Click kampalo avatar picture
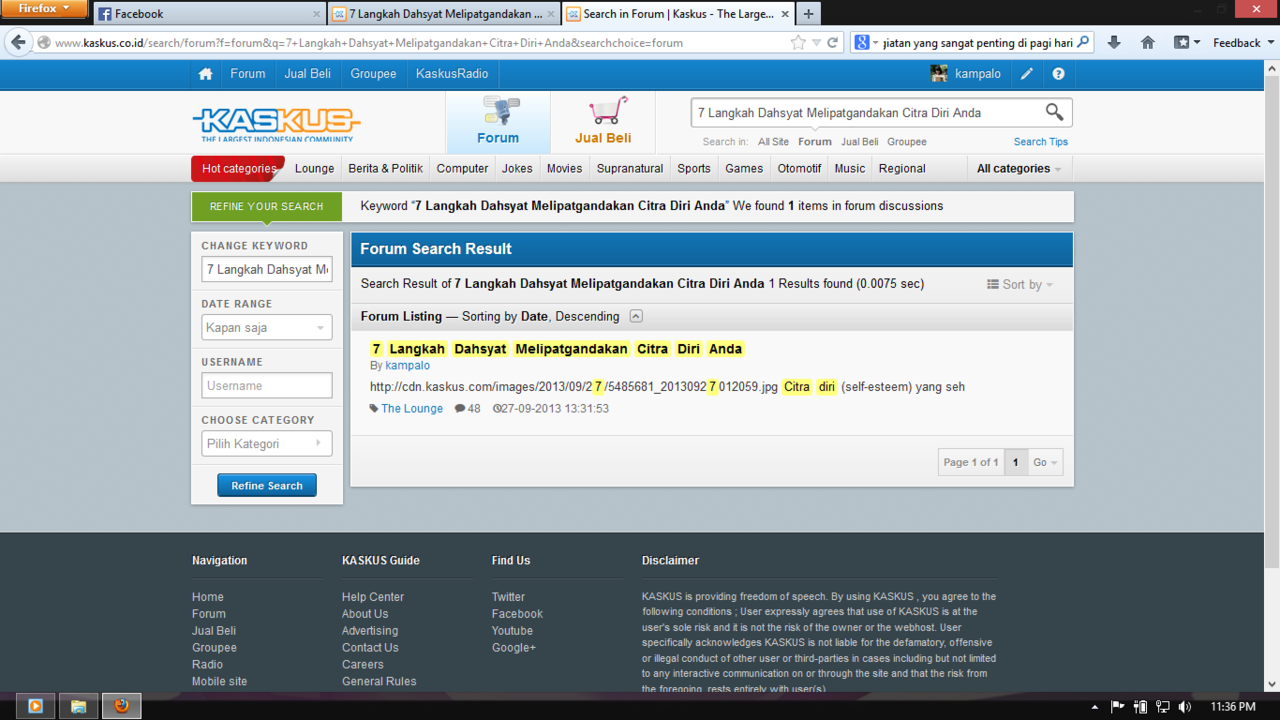The image size is (1280, 720). [939, 74]
